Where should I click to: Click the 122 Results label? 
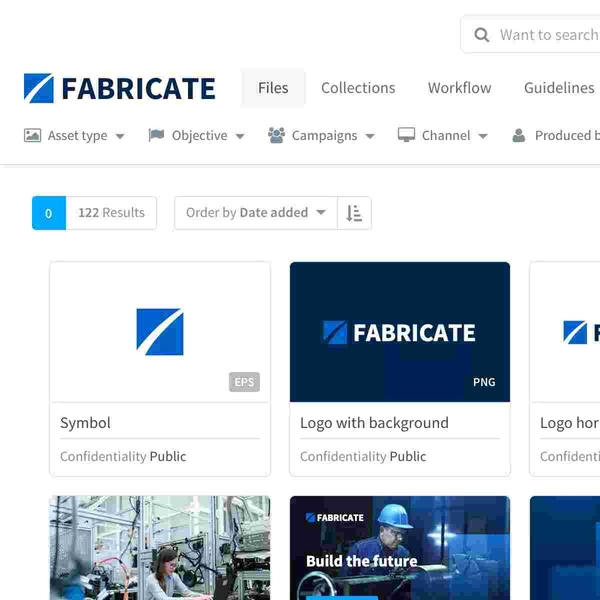pyautogui.click(x=111, y=213)
